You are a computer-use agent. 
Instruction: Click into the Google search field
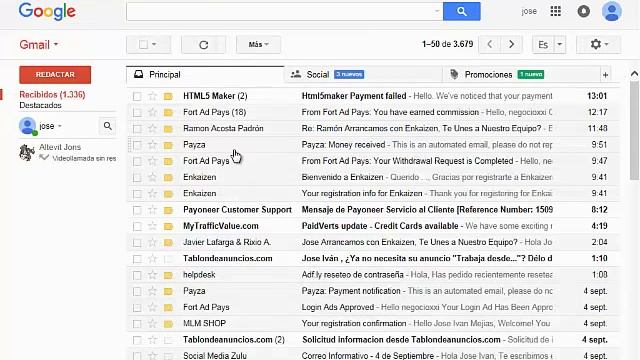click(284, 11)
